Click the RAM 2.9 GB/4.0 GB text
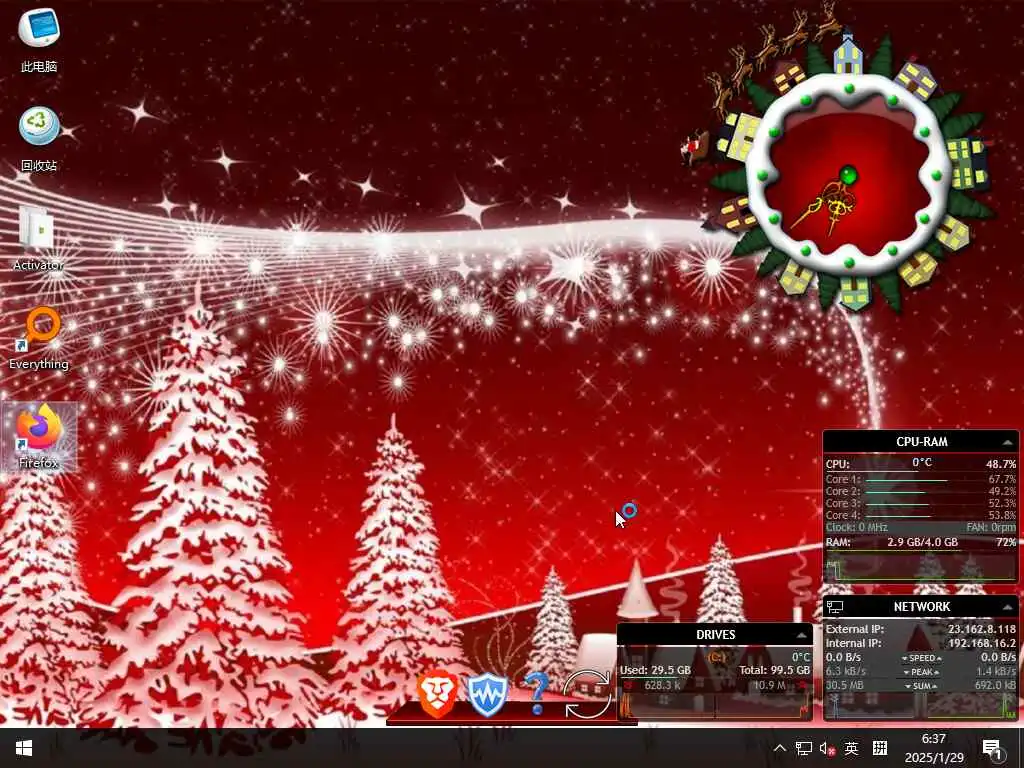Screen dimensions: 1024x768 point(923,542)
